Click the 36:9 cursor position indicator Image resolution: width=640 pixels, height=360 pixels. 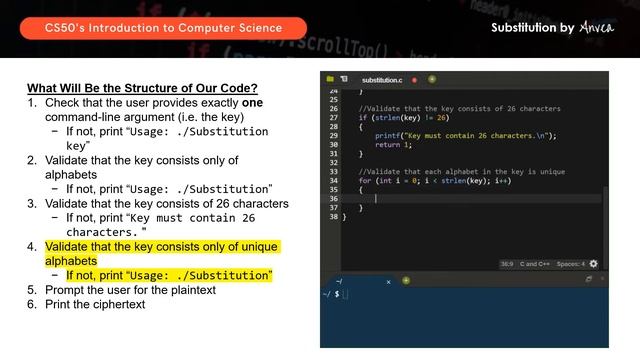point(507,264)
